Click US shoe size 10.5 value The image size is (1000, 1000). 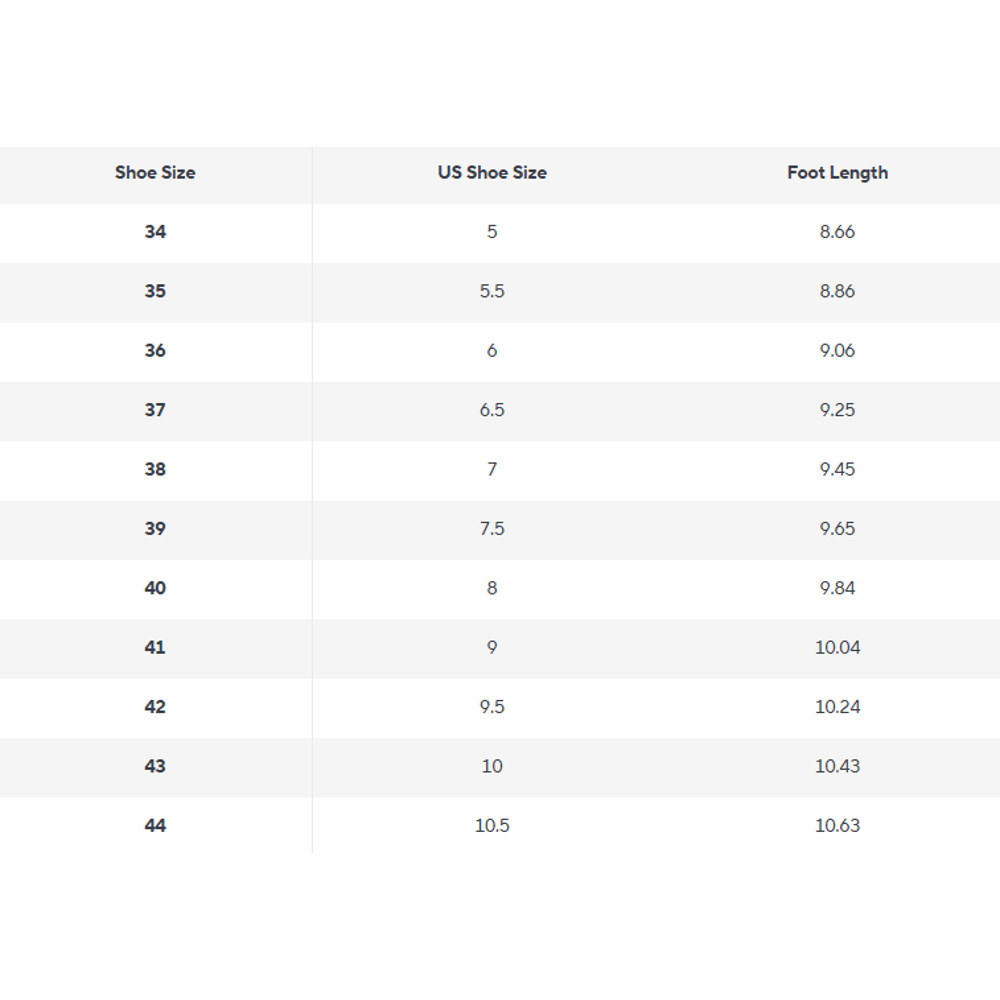point(492,826)
